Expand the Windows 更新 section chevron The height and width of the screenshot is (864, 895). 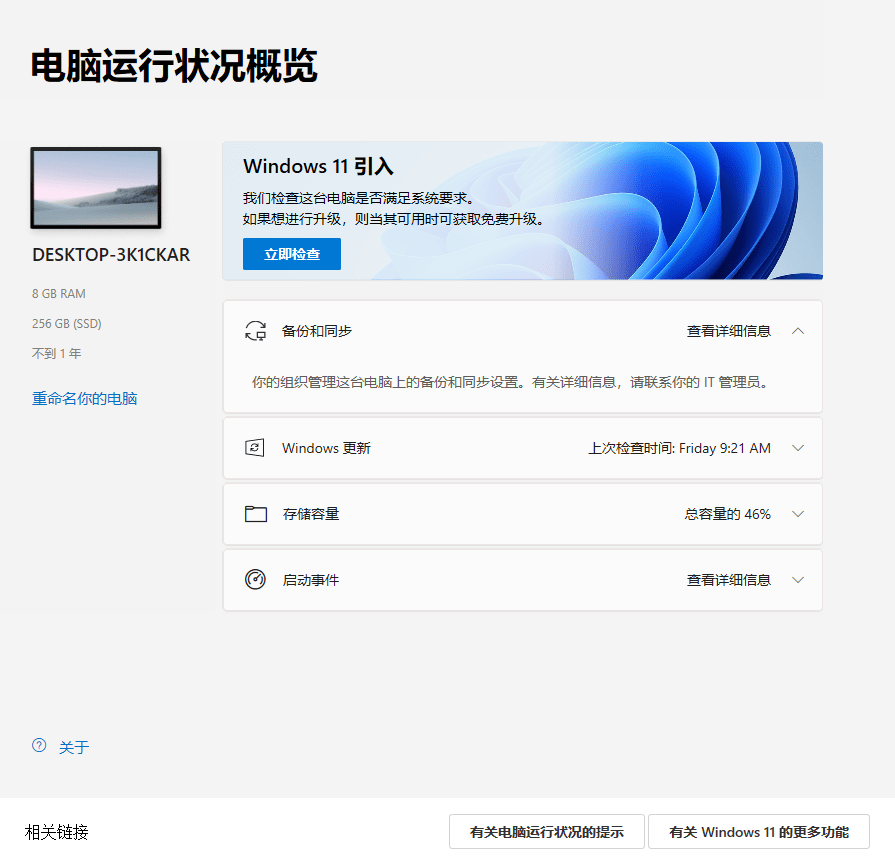797,448
